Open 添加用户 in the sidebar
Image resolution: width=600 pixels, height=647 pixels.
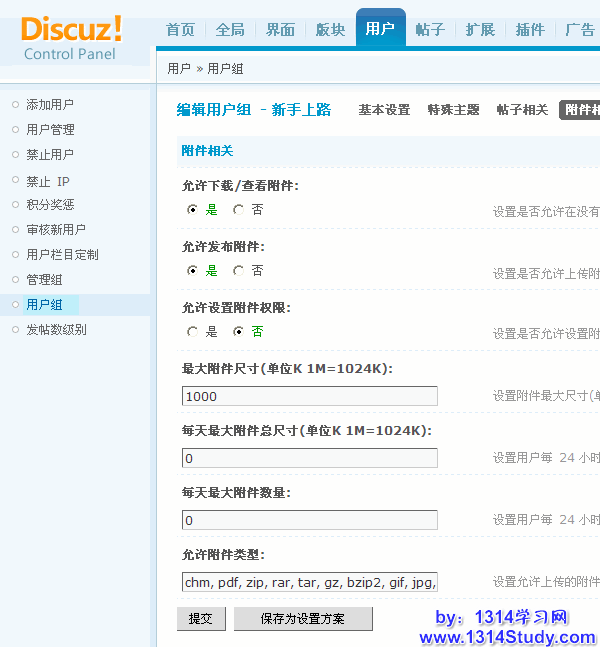(50, 105)
